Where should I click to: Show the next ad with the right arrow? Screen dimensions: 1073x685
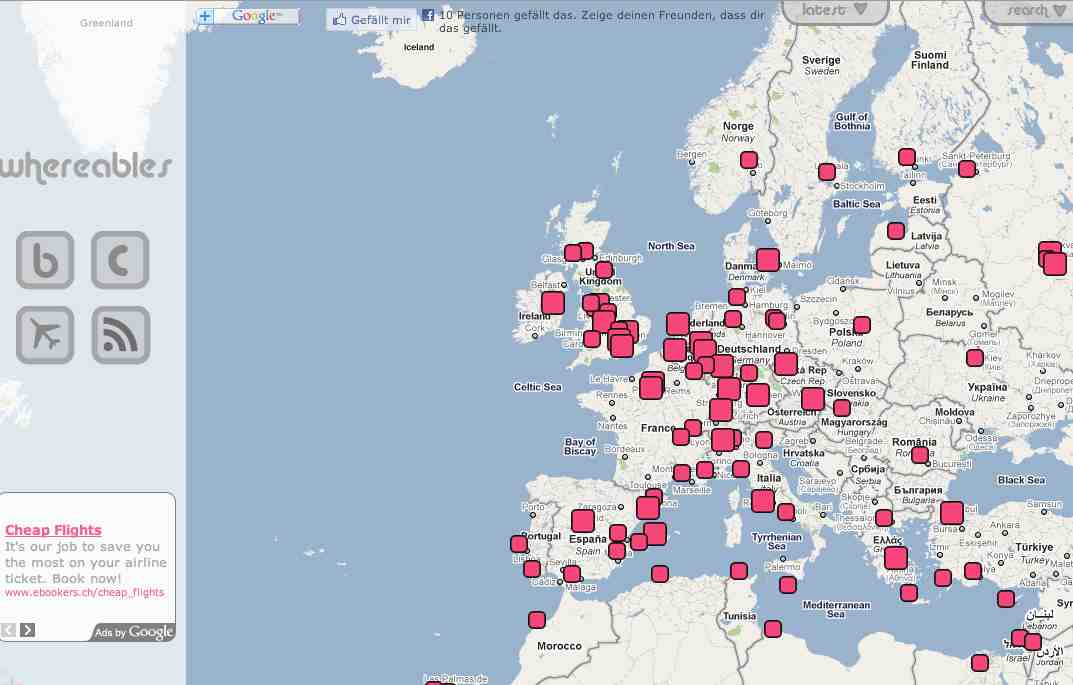(27, 630)
